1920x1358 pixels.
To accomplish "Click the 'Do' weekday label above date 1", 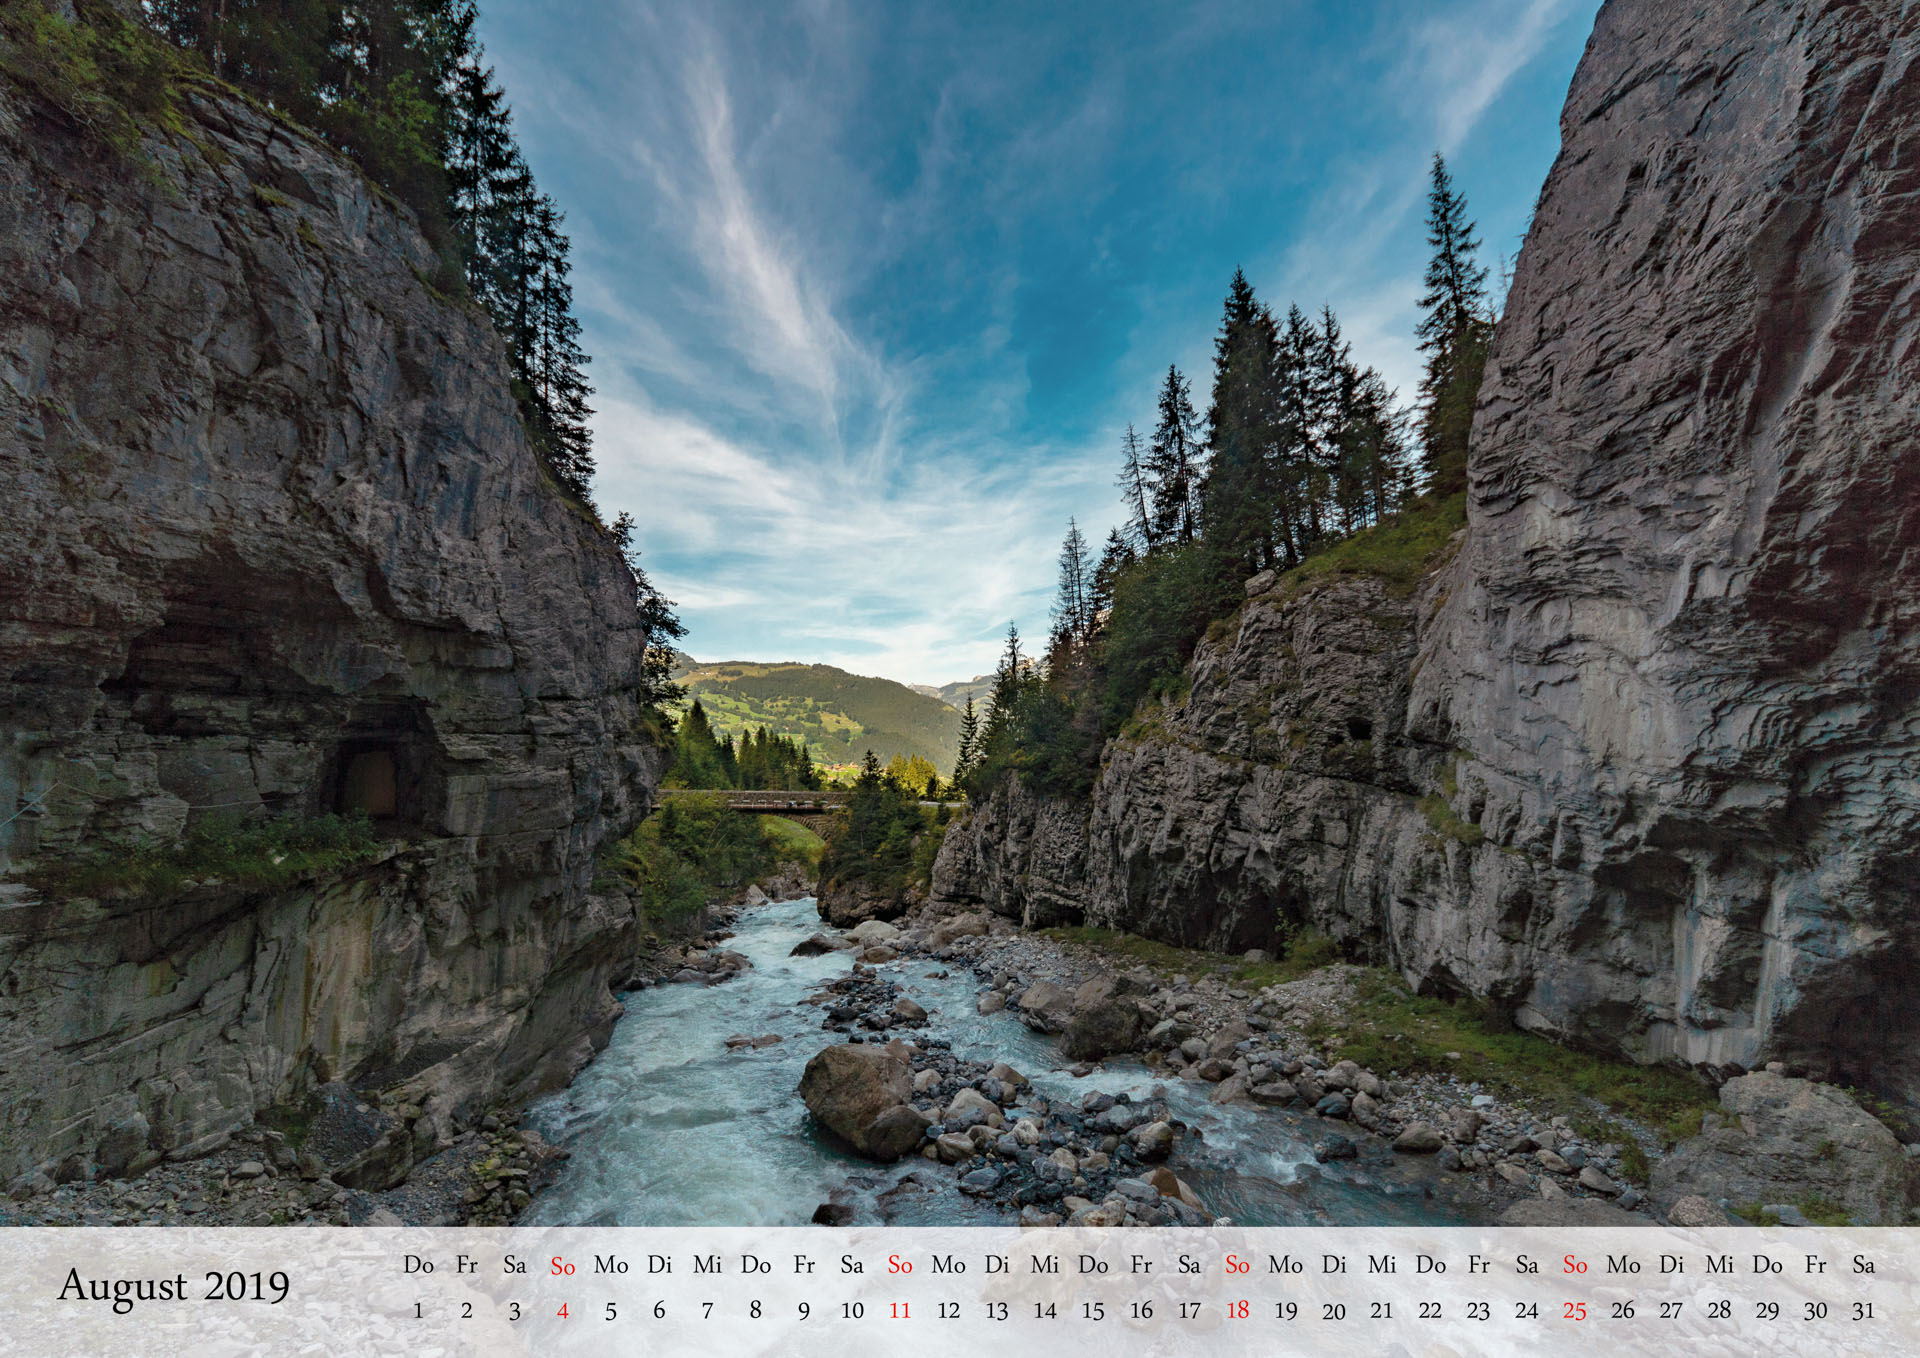I will point(418,1265).
